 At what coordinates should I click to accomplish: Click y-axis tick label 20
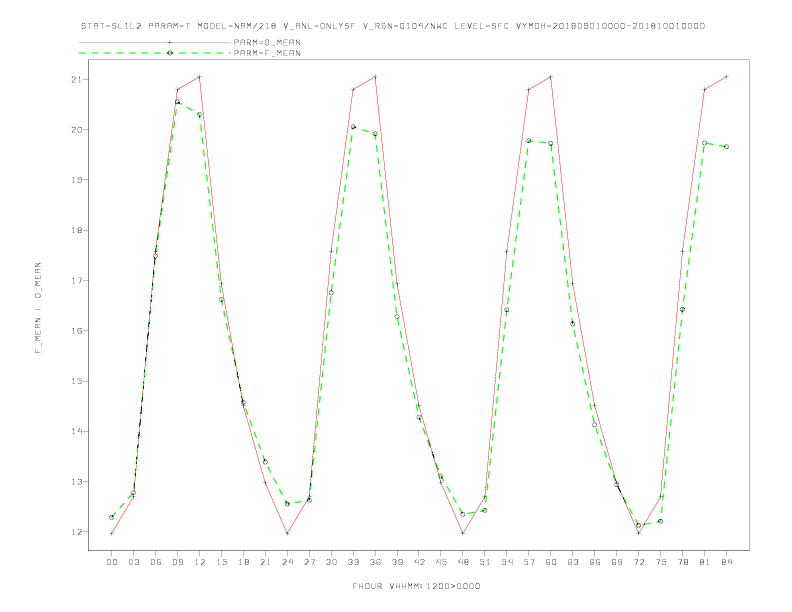[x=77, y=130]
